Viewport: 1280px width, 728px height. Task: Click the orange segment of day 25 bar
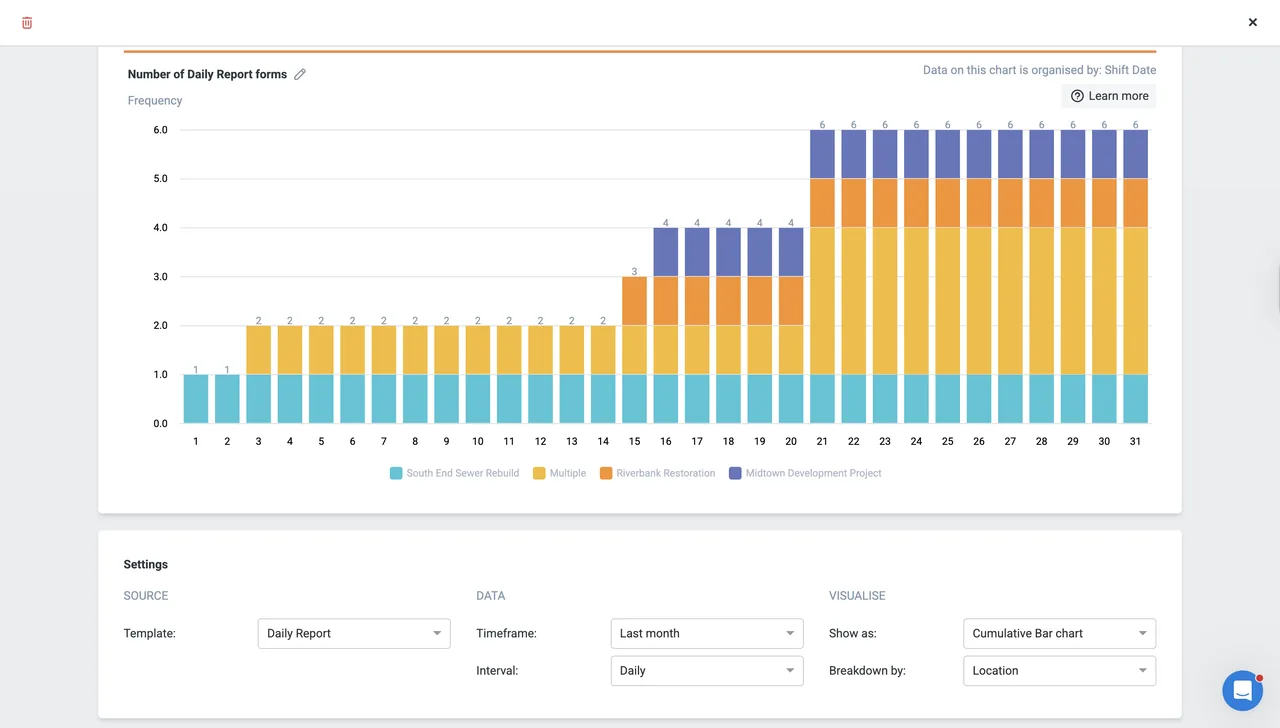coord(947,203)
